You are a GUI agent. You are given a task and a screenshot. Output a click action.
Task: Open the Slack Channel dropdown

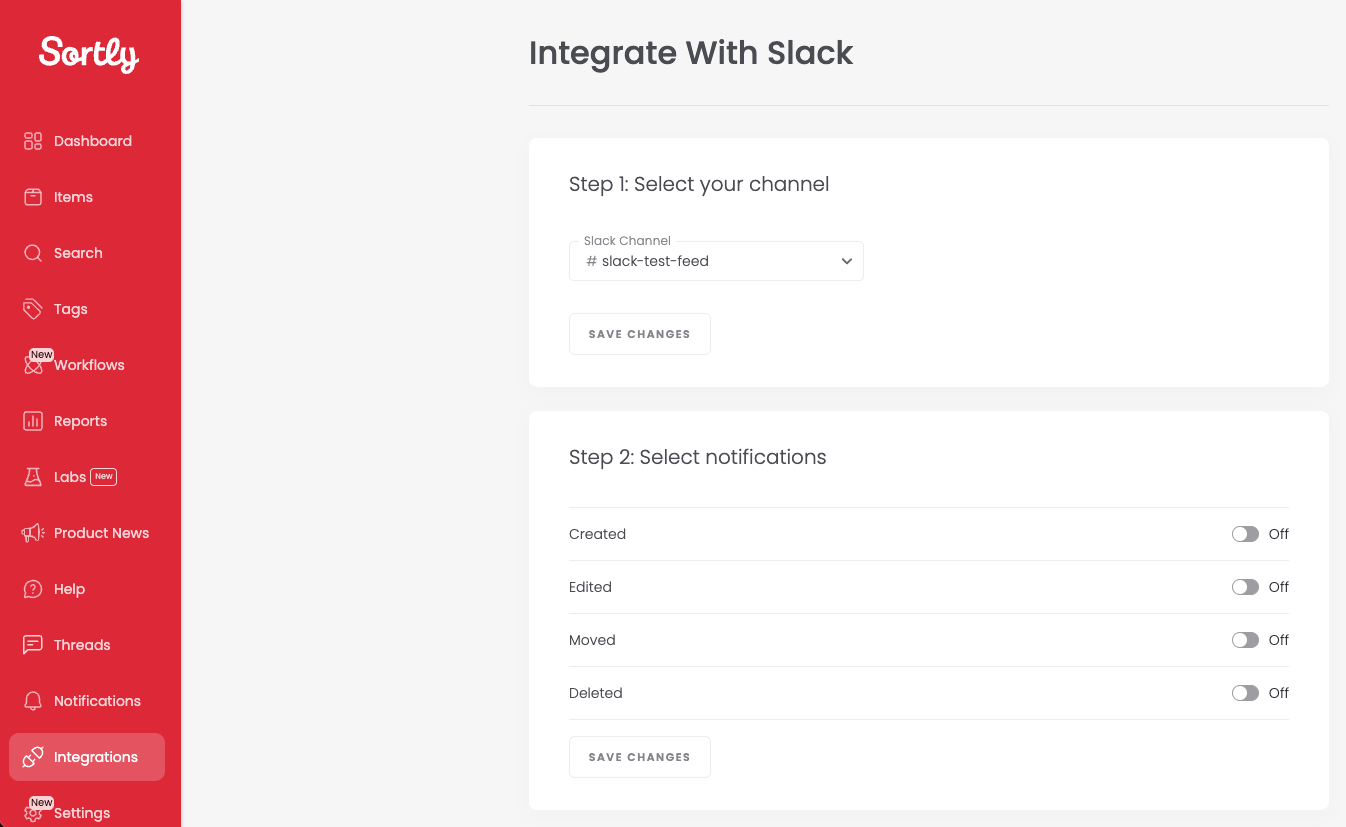[716, 261]
